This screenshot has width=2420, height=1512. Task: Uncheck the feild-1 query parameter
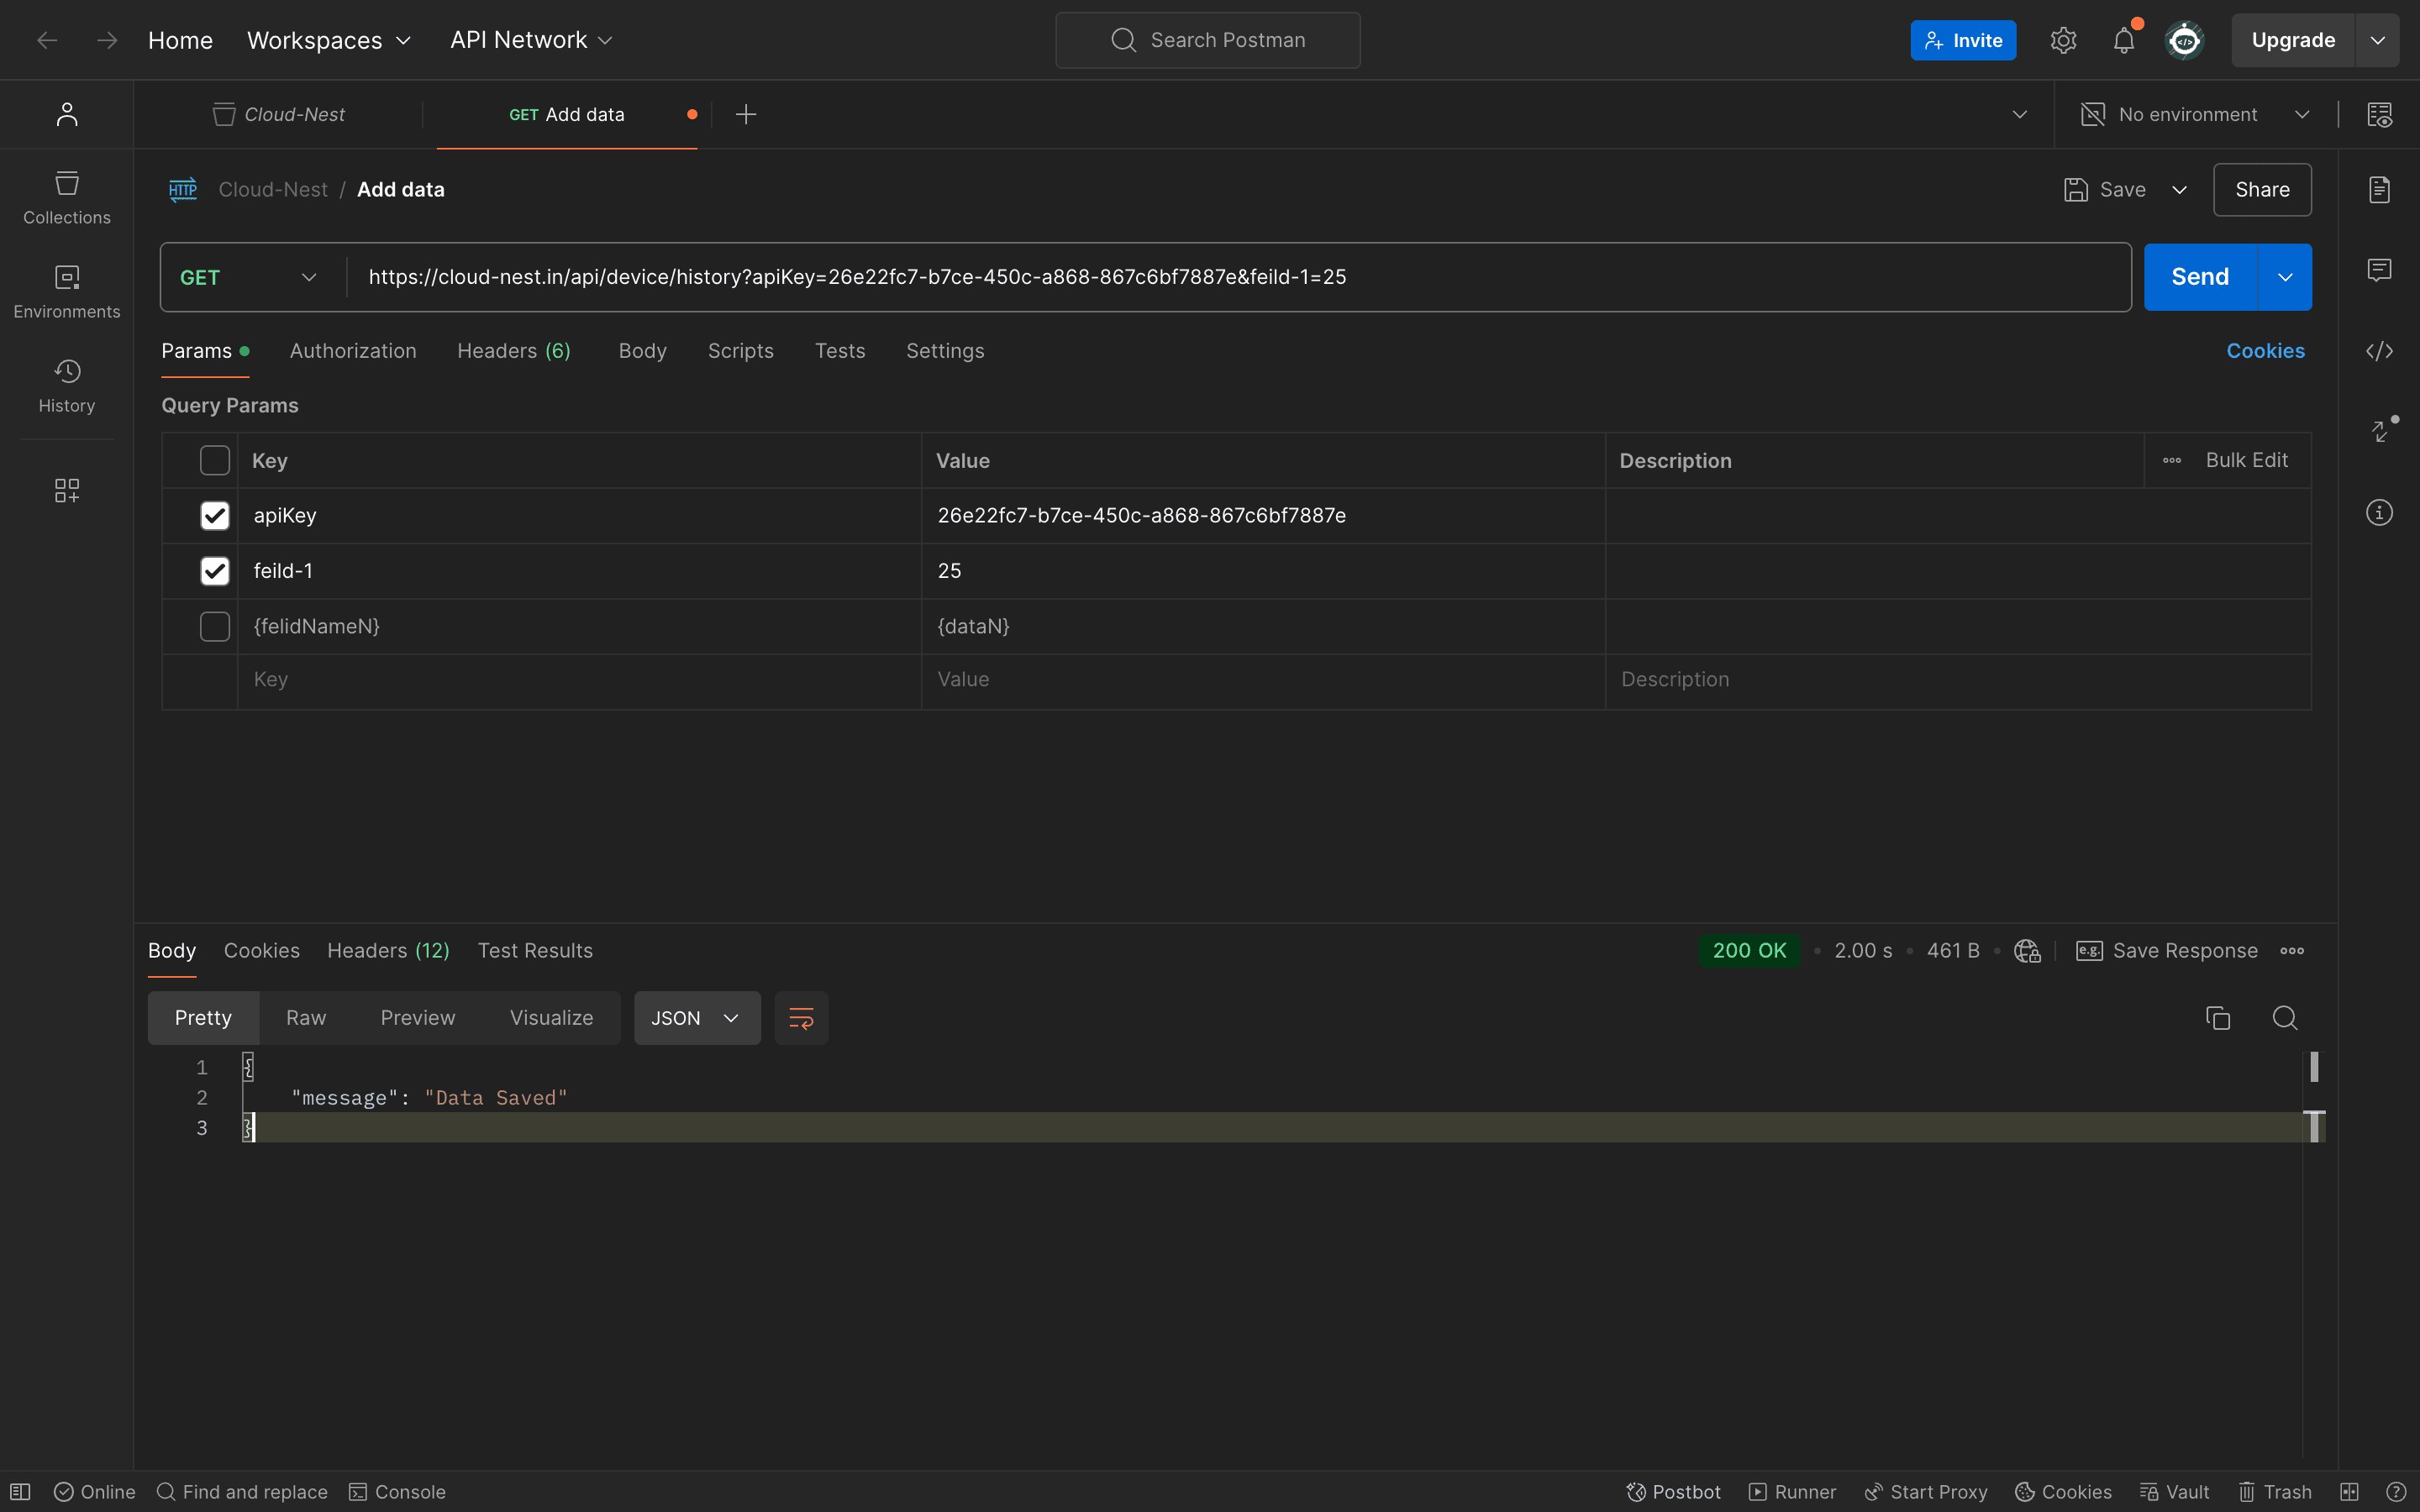coord(215,571)
